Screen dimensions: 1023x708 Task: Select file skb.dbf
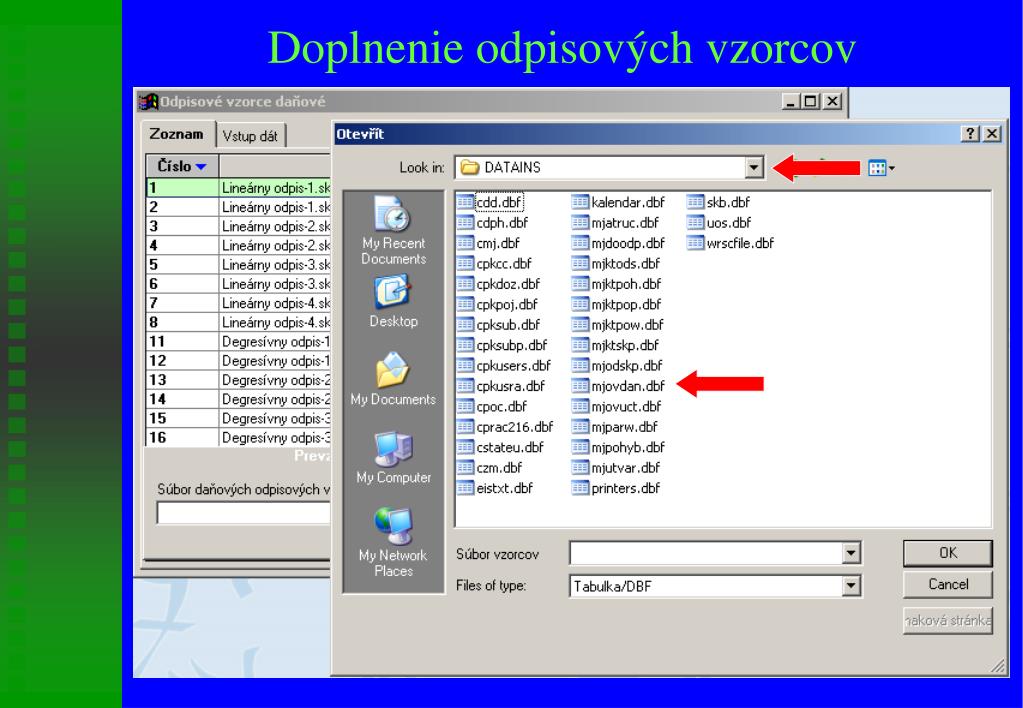718,202
